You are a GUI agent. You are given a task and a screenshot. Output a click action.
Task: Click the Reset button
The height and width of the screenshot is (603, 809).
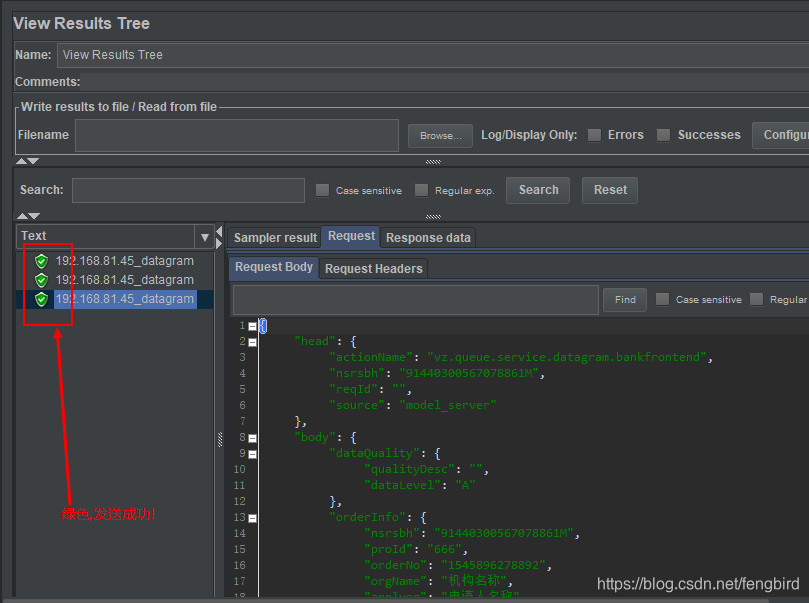tap(610, 190)
